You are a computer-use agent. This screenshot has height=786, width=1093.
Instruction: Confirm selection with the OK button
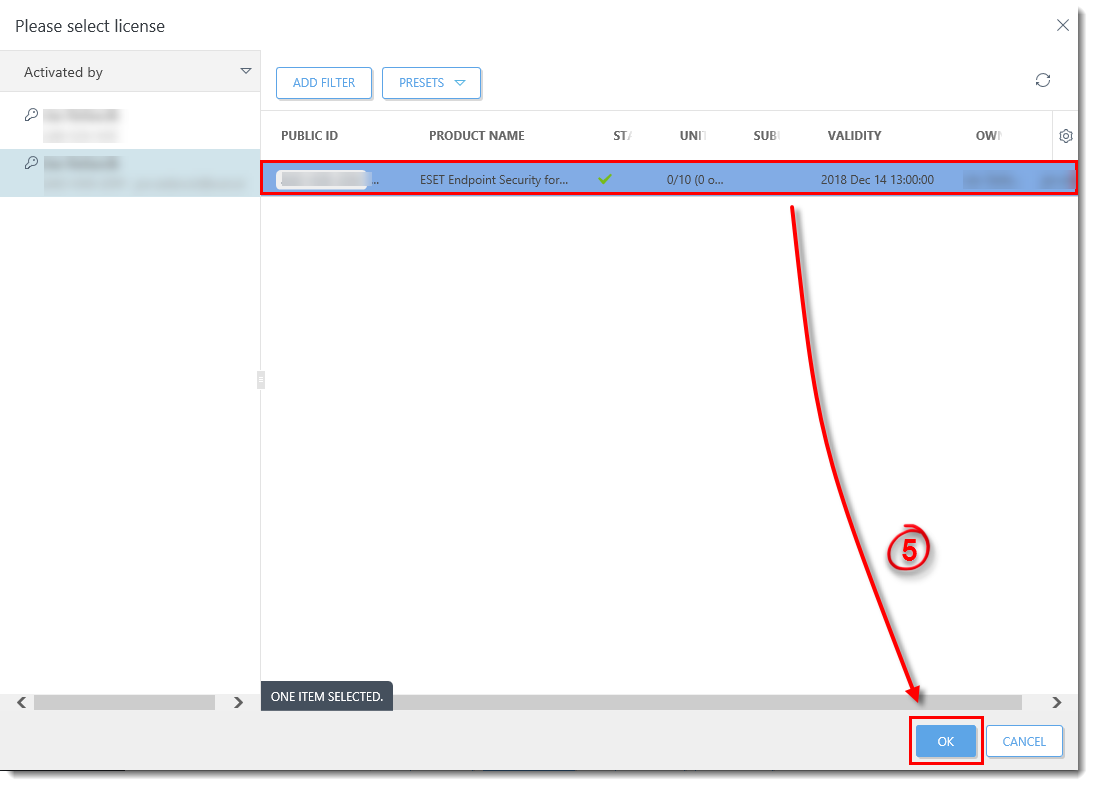(945, 741)
